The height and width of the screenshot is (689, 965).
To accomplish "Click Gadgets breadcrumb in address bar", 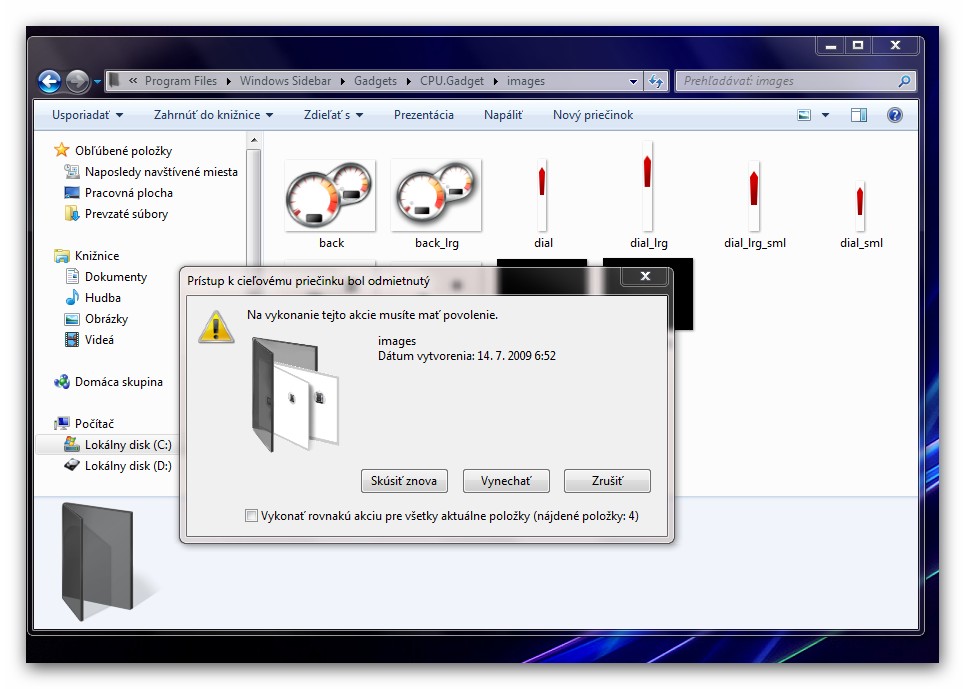I will [x=375, y=81].
